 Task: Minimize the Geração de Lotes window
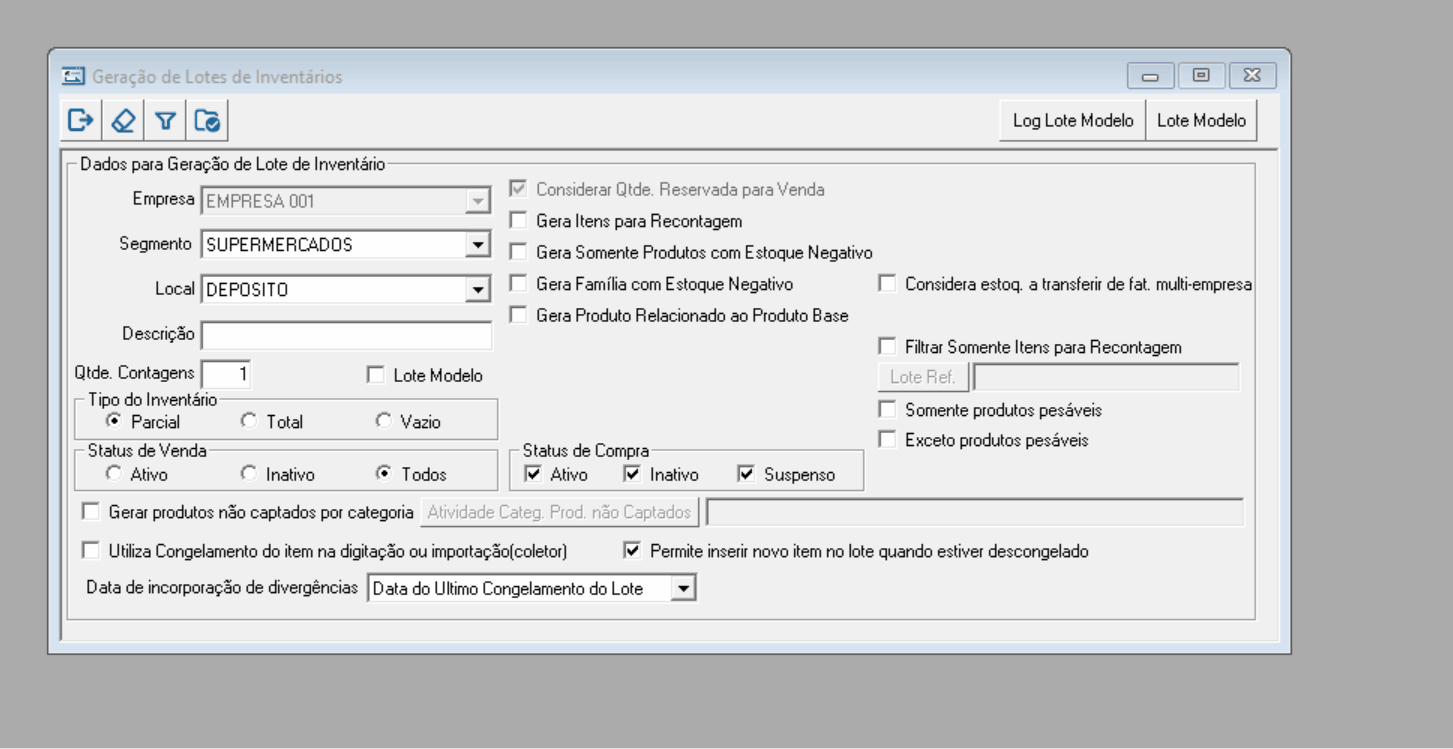1151,76
